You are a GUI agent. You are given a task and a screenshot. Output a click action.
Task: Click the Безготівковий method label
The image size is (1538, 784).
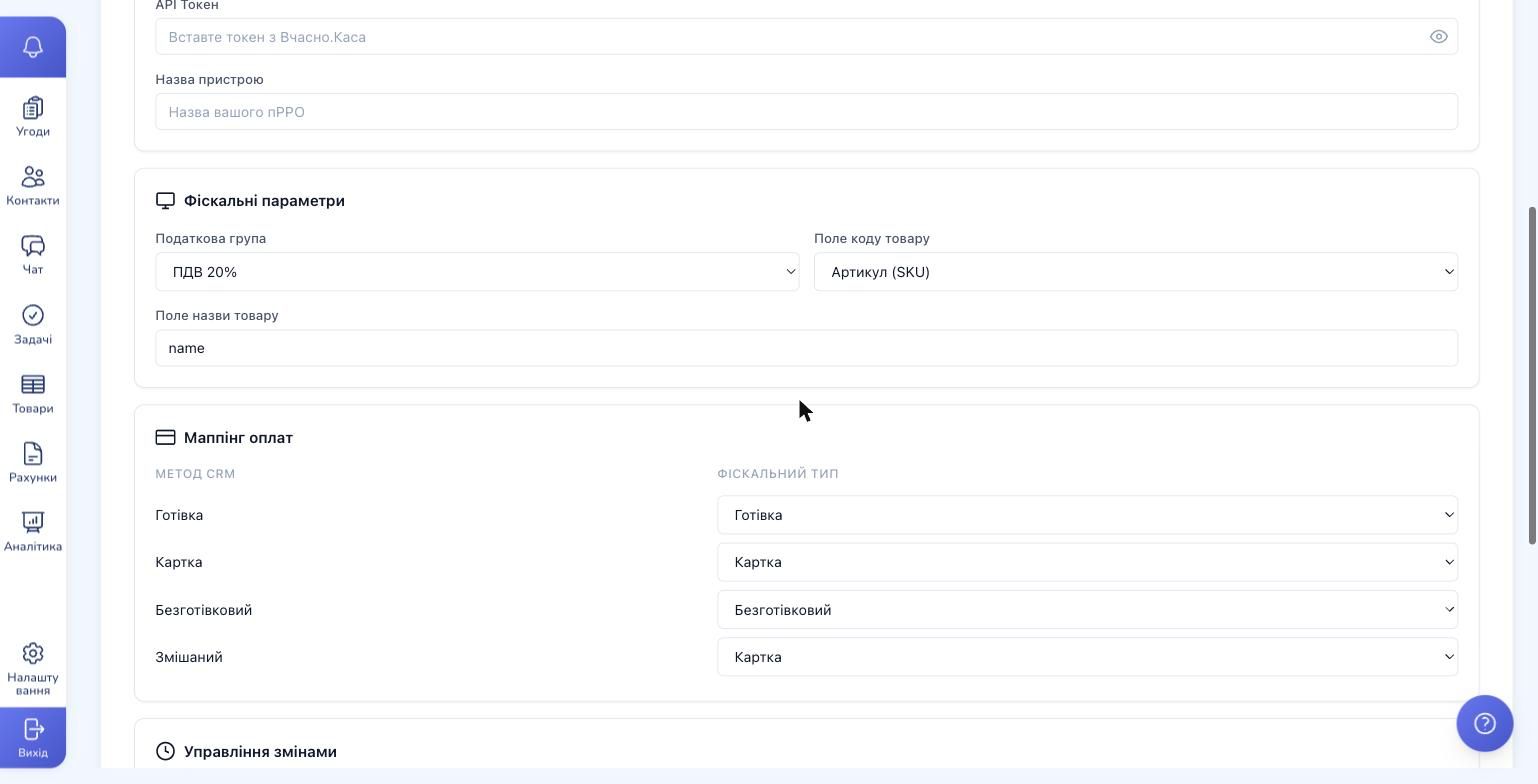[204, 610]
